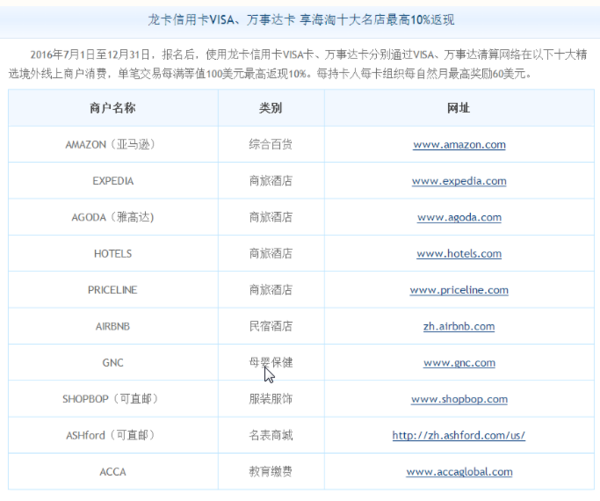Select the HOTELS merchant cell
The image size is (600, 501).
click(113, 254)
